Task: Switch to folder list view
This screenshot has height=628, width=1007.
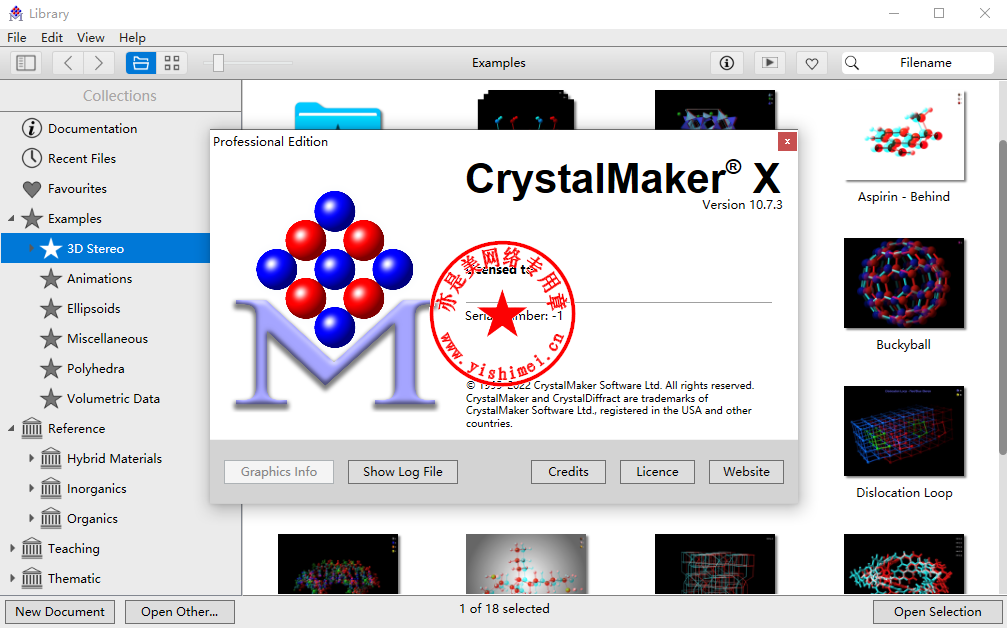Action: [141, 63]
